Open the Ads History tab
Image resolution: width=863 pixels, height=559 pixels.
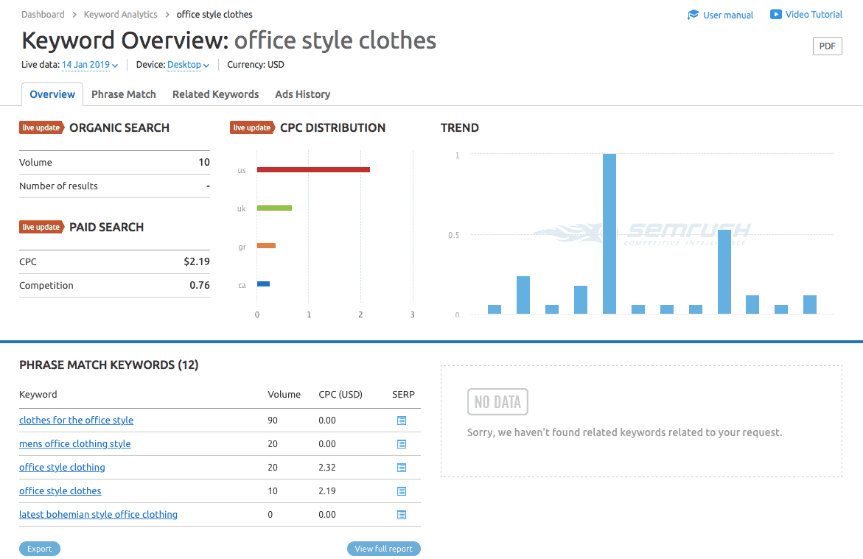click(302, 94)
